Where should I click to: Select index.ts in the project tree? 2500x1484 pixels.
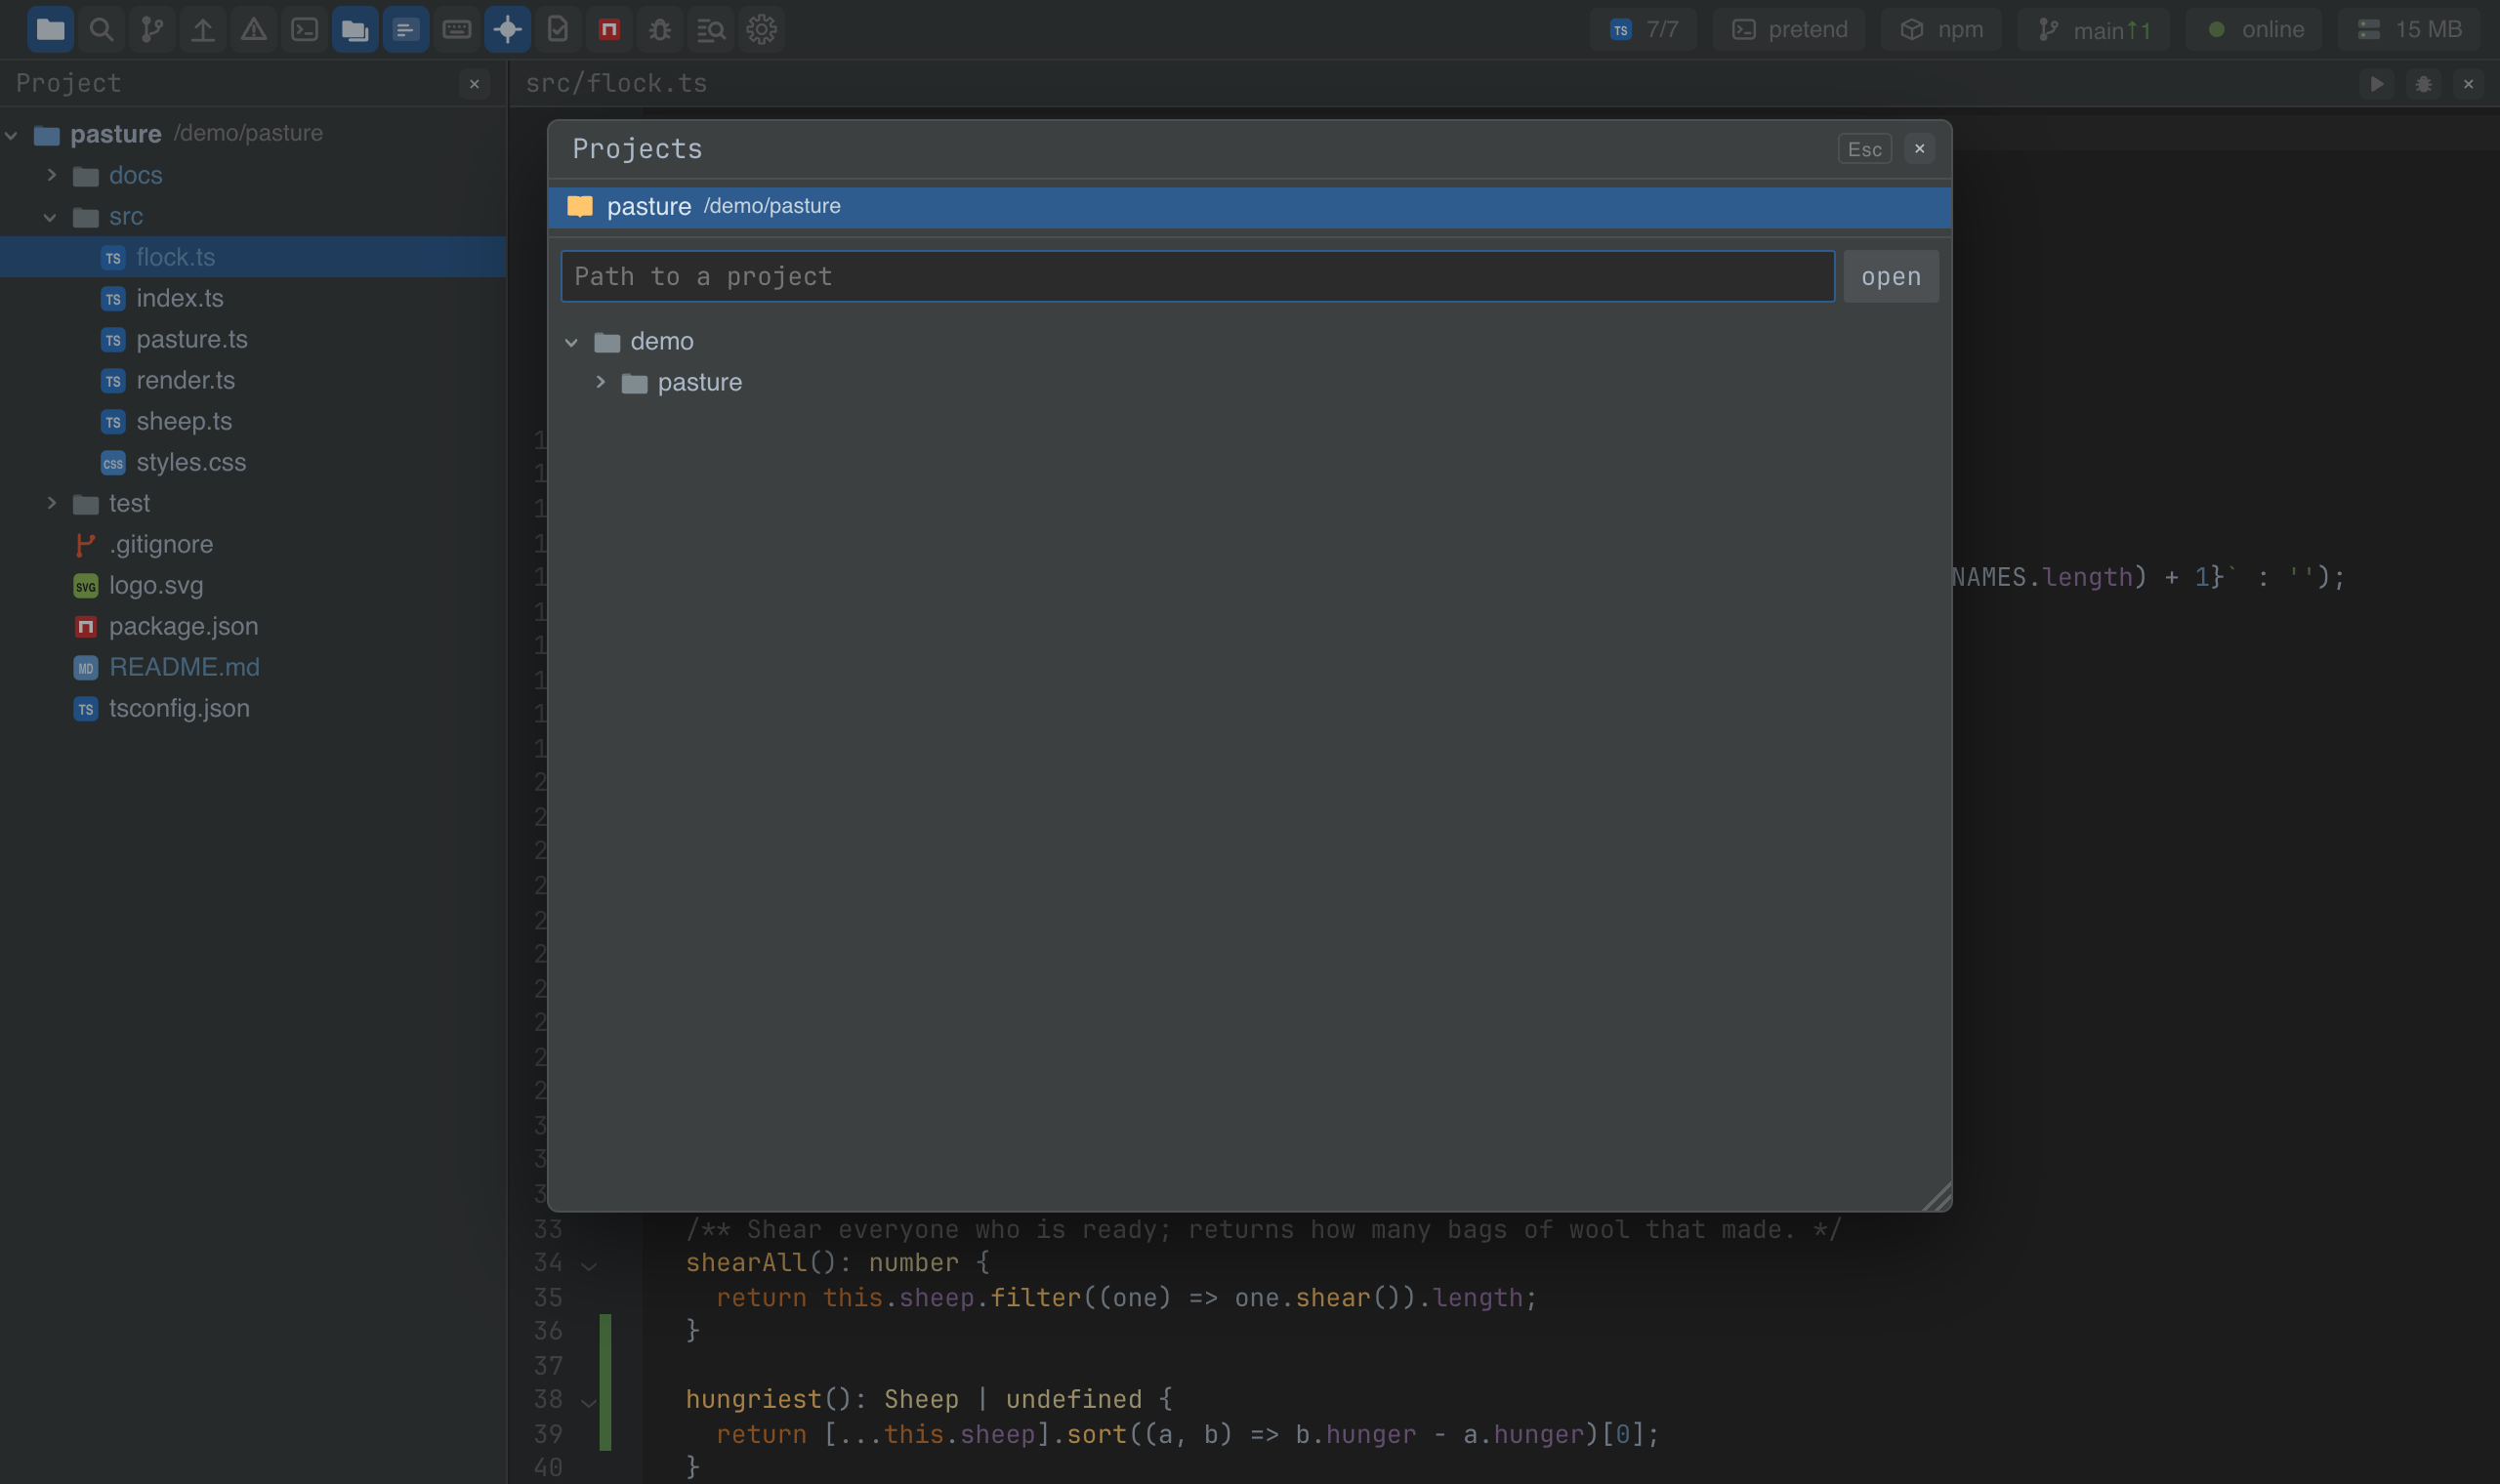click(253, 298)
